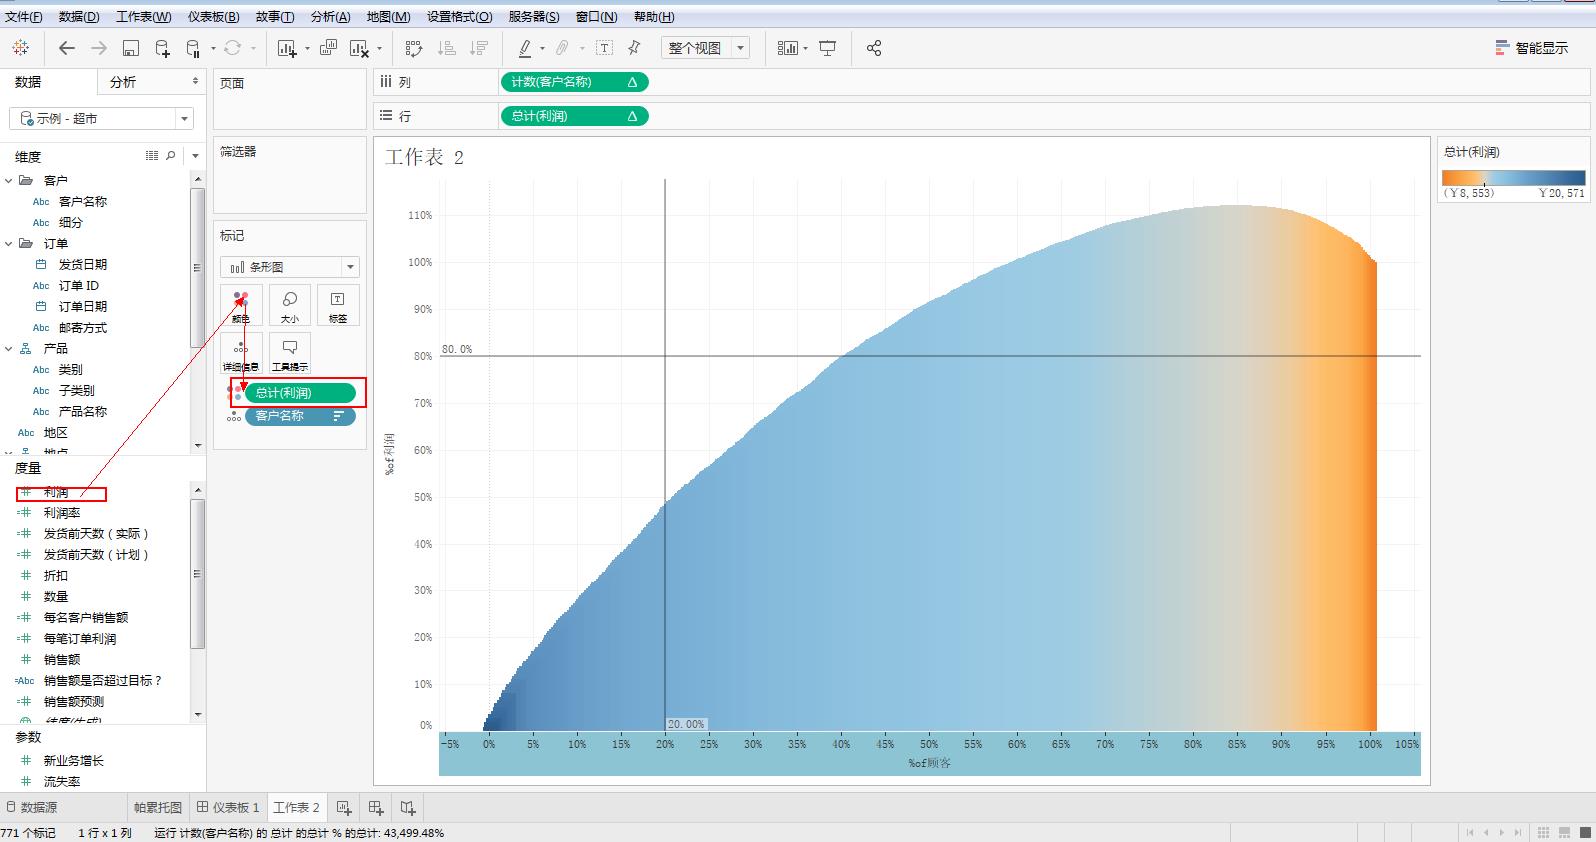Enter presentation mode
The image size is (1596, 842).
click(828, 48)
